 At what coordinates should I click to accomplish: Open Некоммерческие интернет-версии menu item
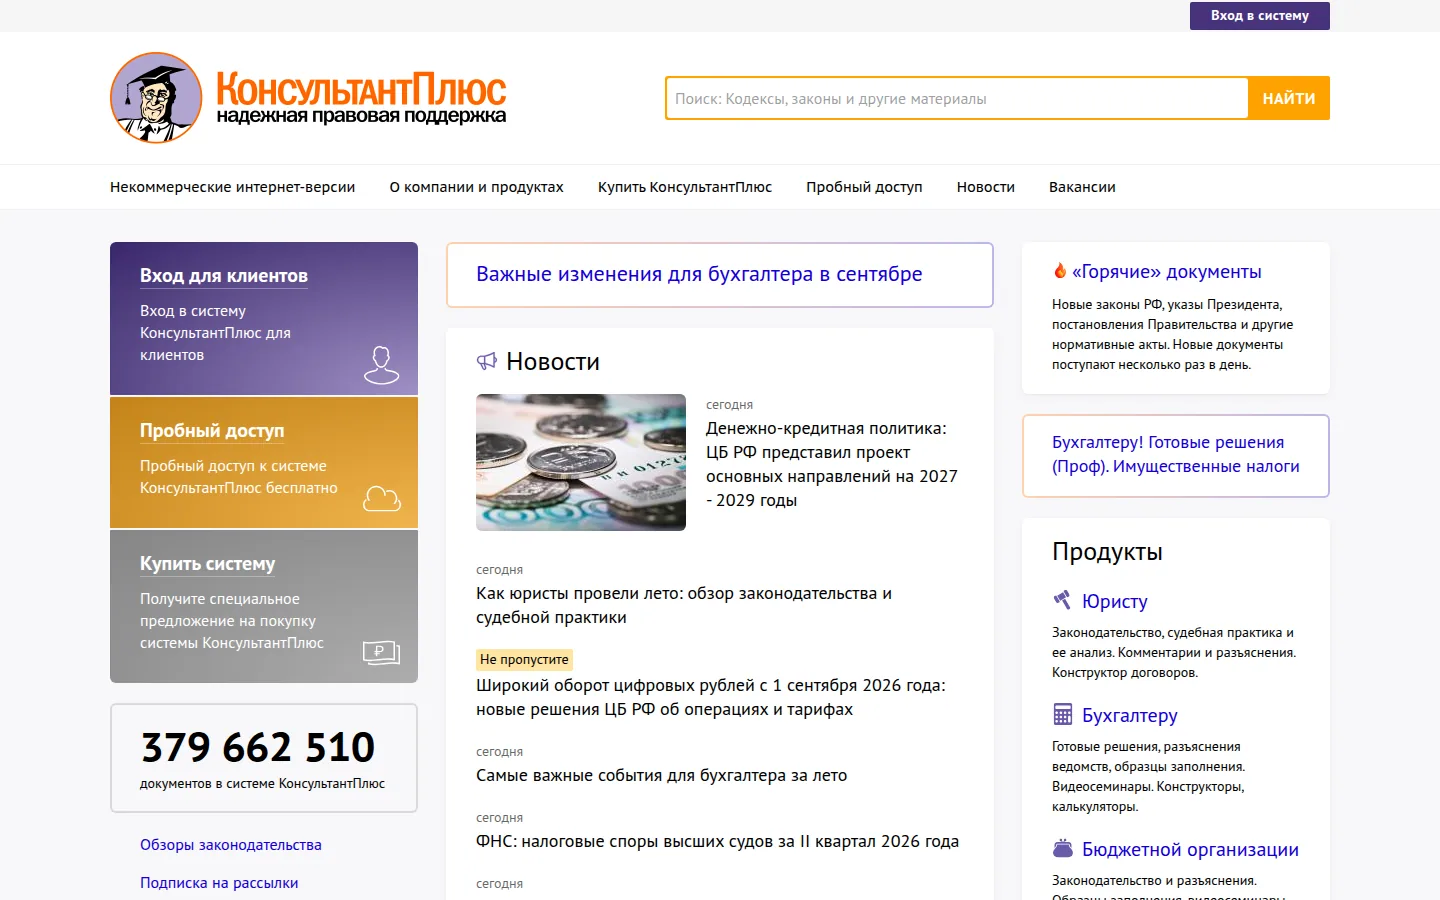coord(233,187)
